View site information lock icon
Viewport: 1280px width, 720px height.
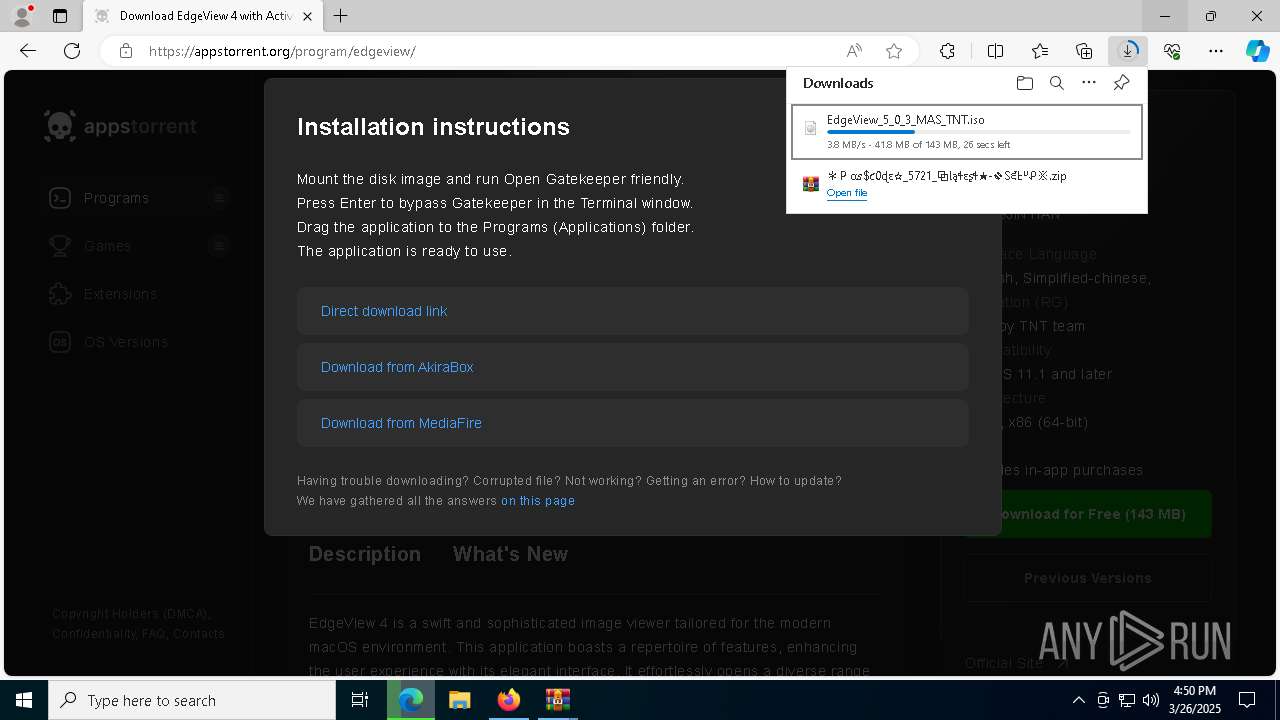click(126, 51)
